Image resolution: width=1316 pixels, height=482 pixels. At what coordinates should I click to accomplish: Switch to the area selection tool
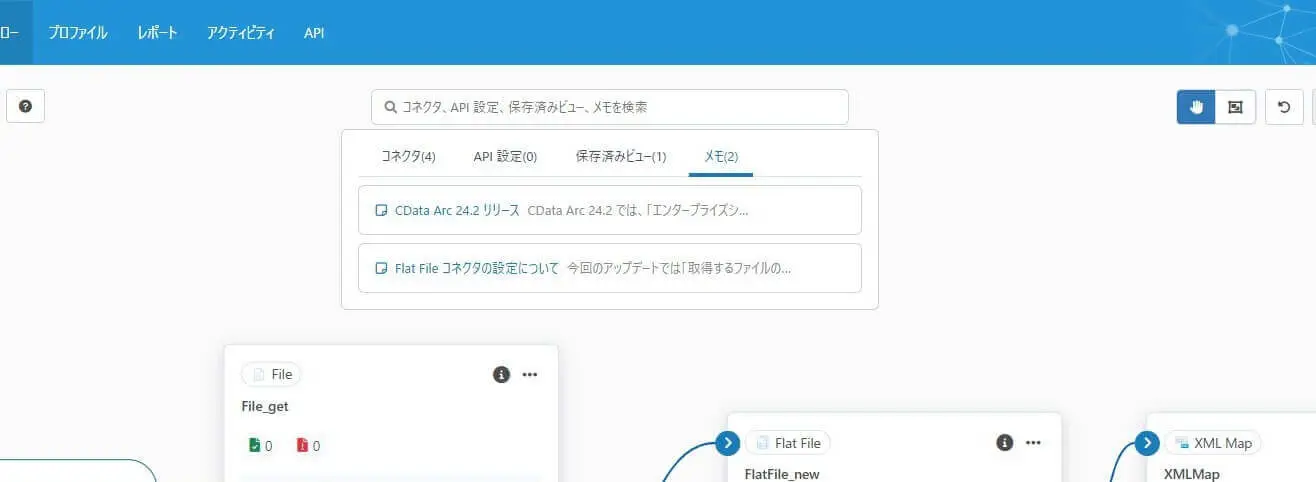click(1235, 107)
